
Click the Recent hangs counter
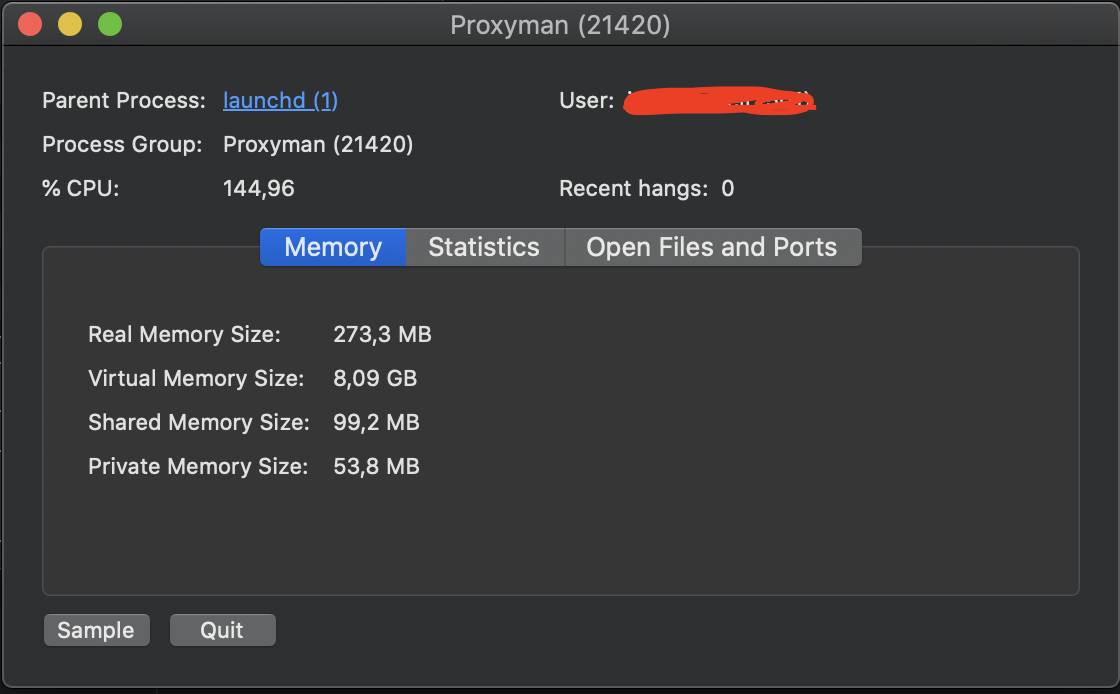pyautogui.click(x=728, y=188)
